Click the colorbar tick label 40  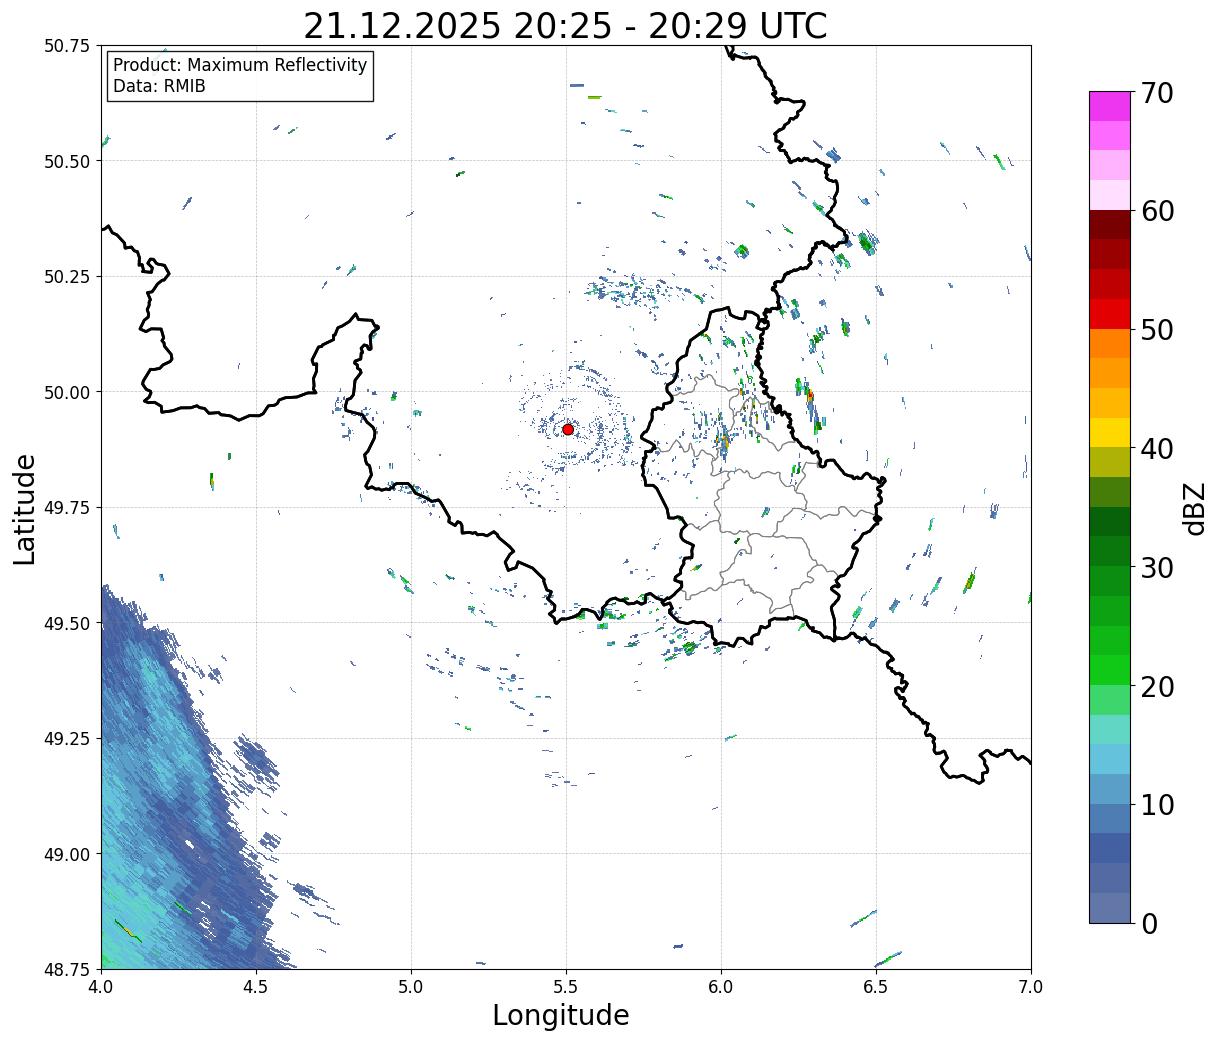[x=1157, y=449]
